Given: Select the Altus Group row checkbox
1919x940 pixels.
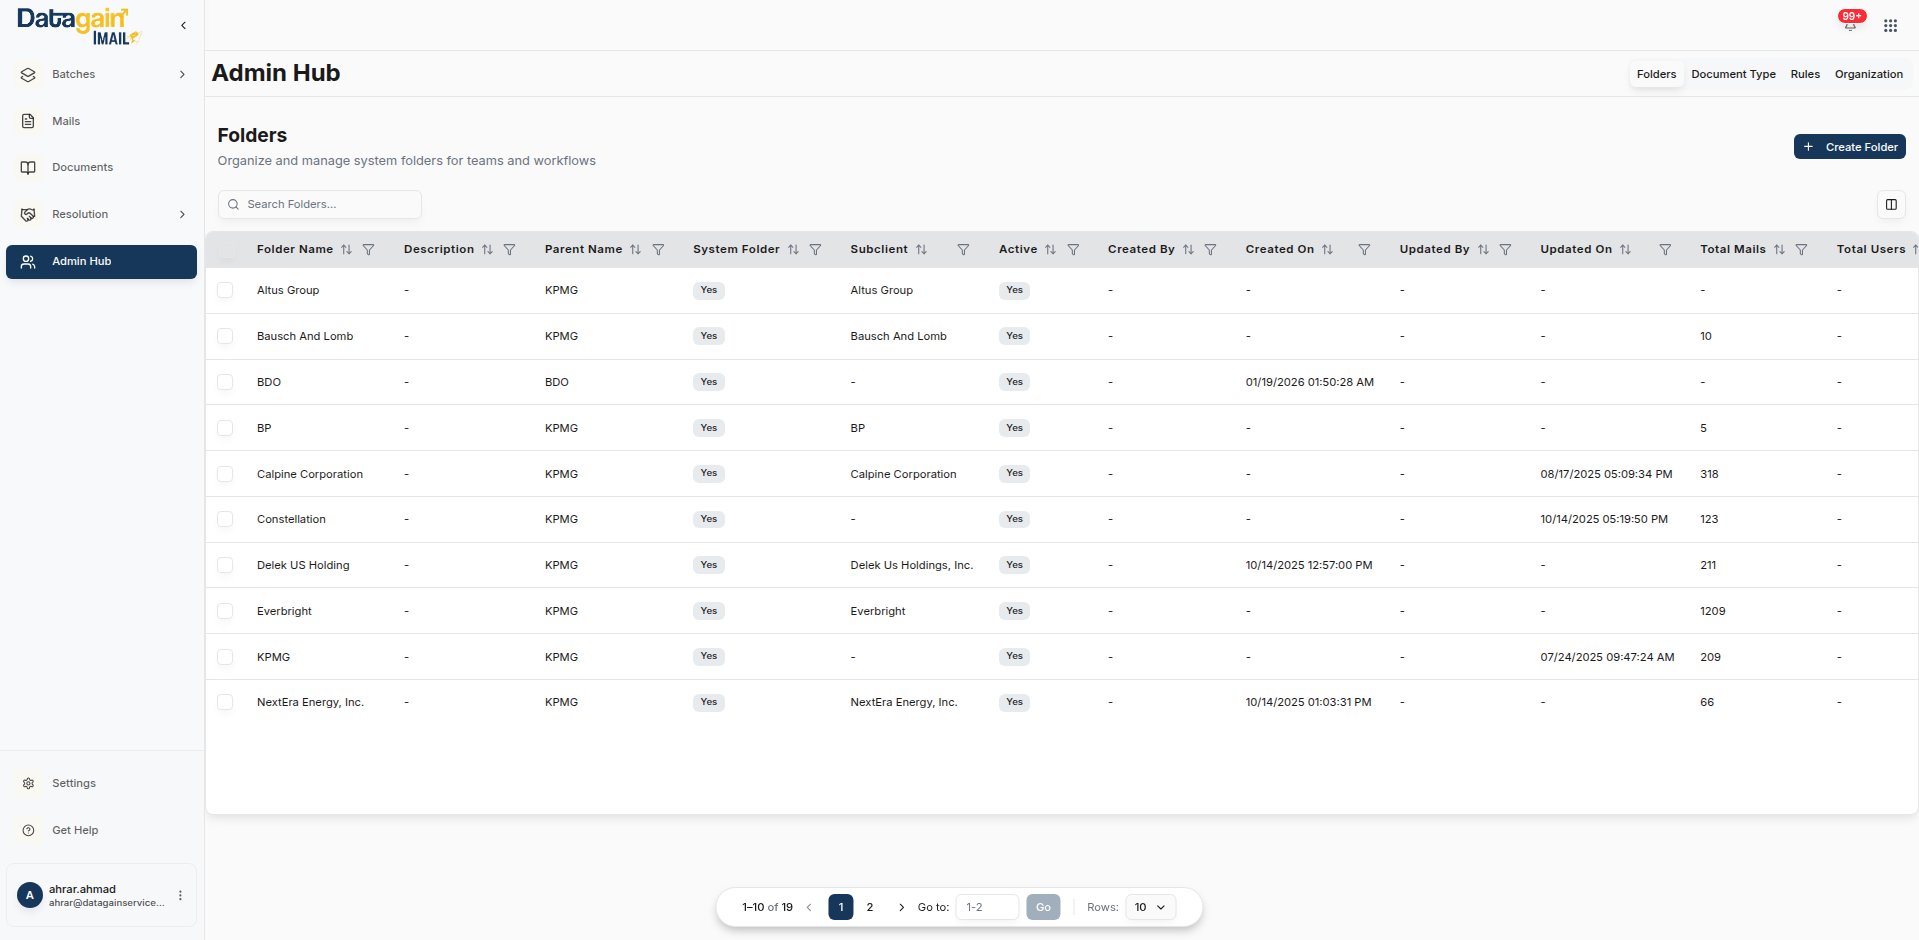Looking at the screenshot, I should point(225,290).
